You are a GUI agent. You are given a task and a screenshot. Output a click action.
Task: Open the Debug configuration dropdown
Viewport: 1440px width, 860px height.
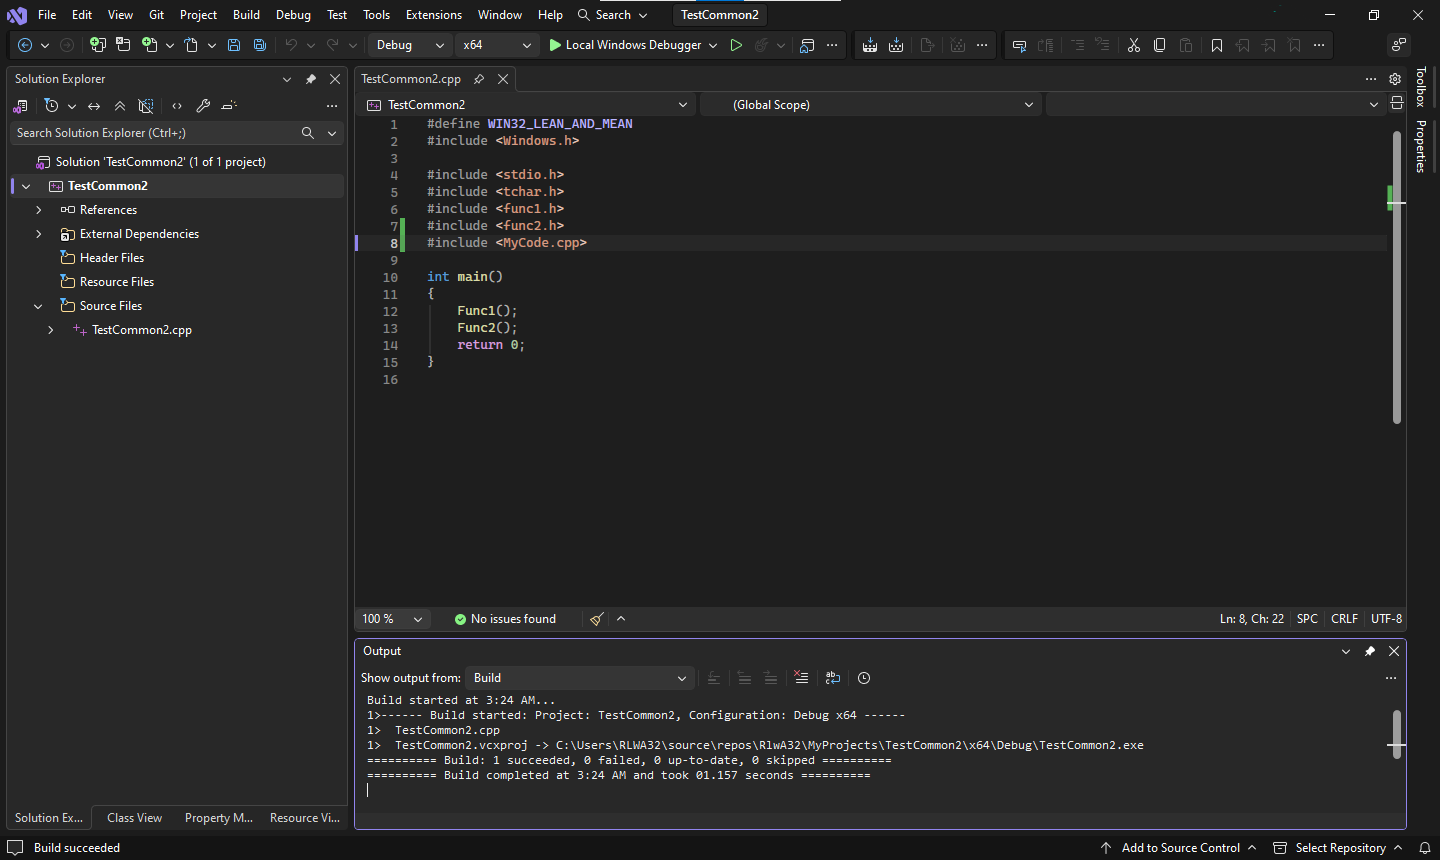[x=411, y=45]
